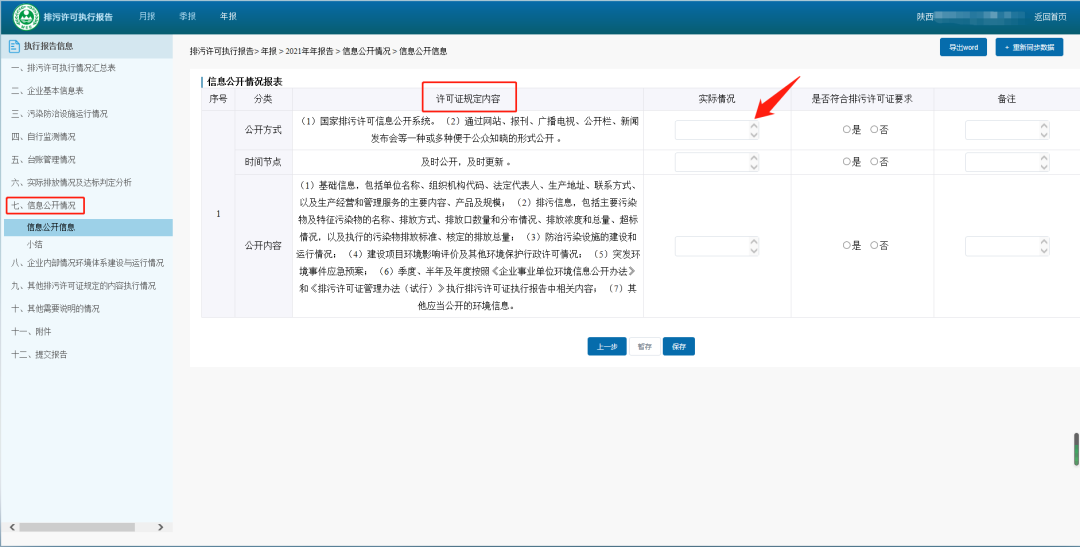Click the sidebar scroll right arrow
The height and width of the screenshot is (547, 1080).
pyautogui.click(x=167, y=526)
